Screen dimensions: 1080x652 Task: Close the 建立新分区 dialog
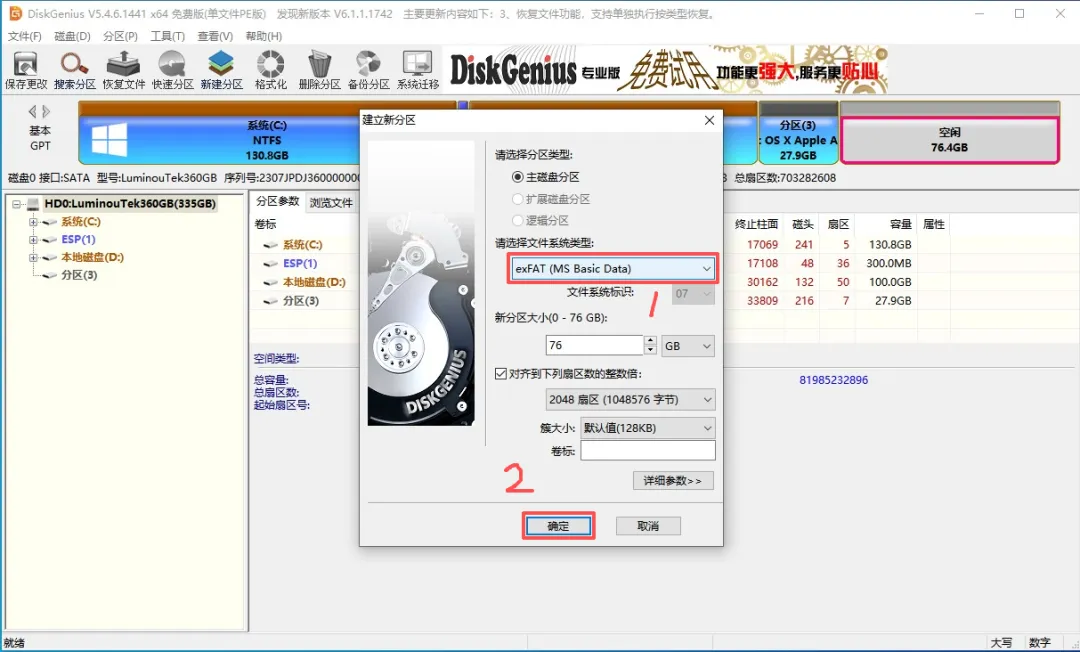click(709, 120)
